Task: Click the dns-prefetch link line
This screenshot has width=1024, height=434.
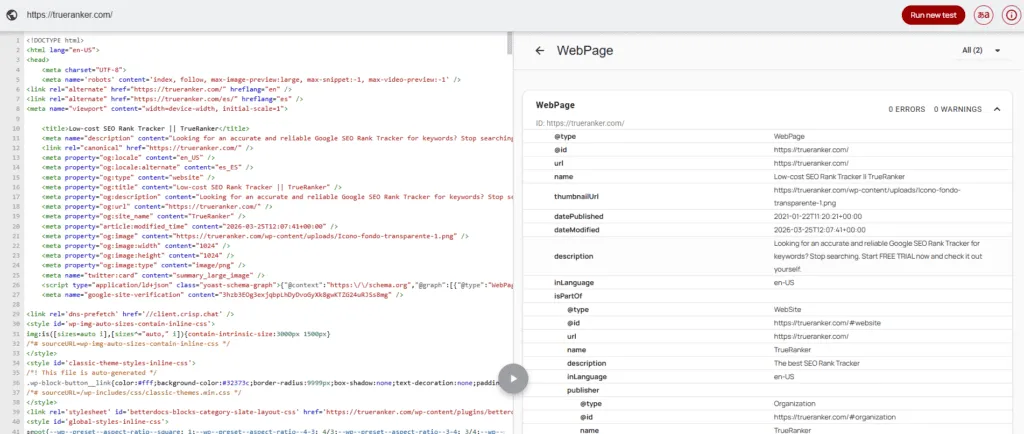Action: coord(129,315)
